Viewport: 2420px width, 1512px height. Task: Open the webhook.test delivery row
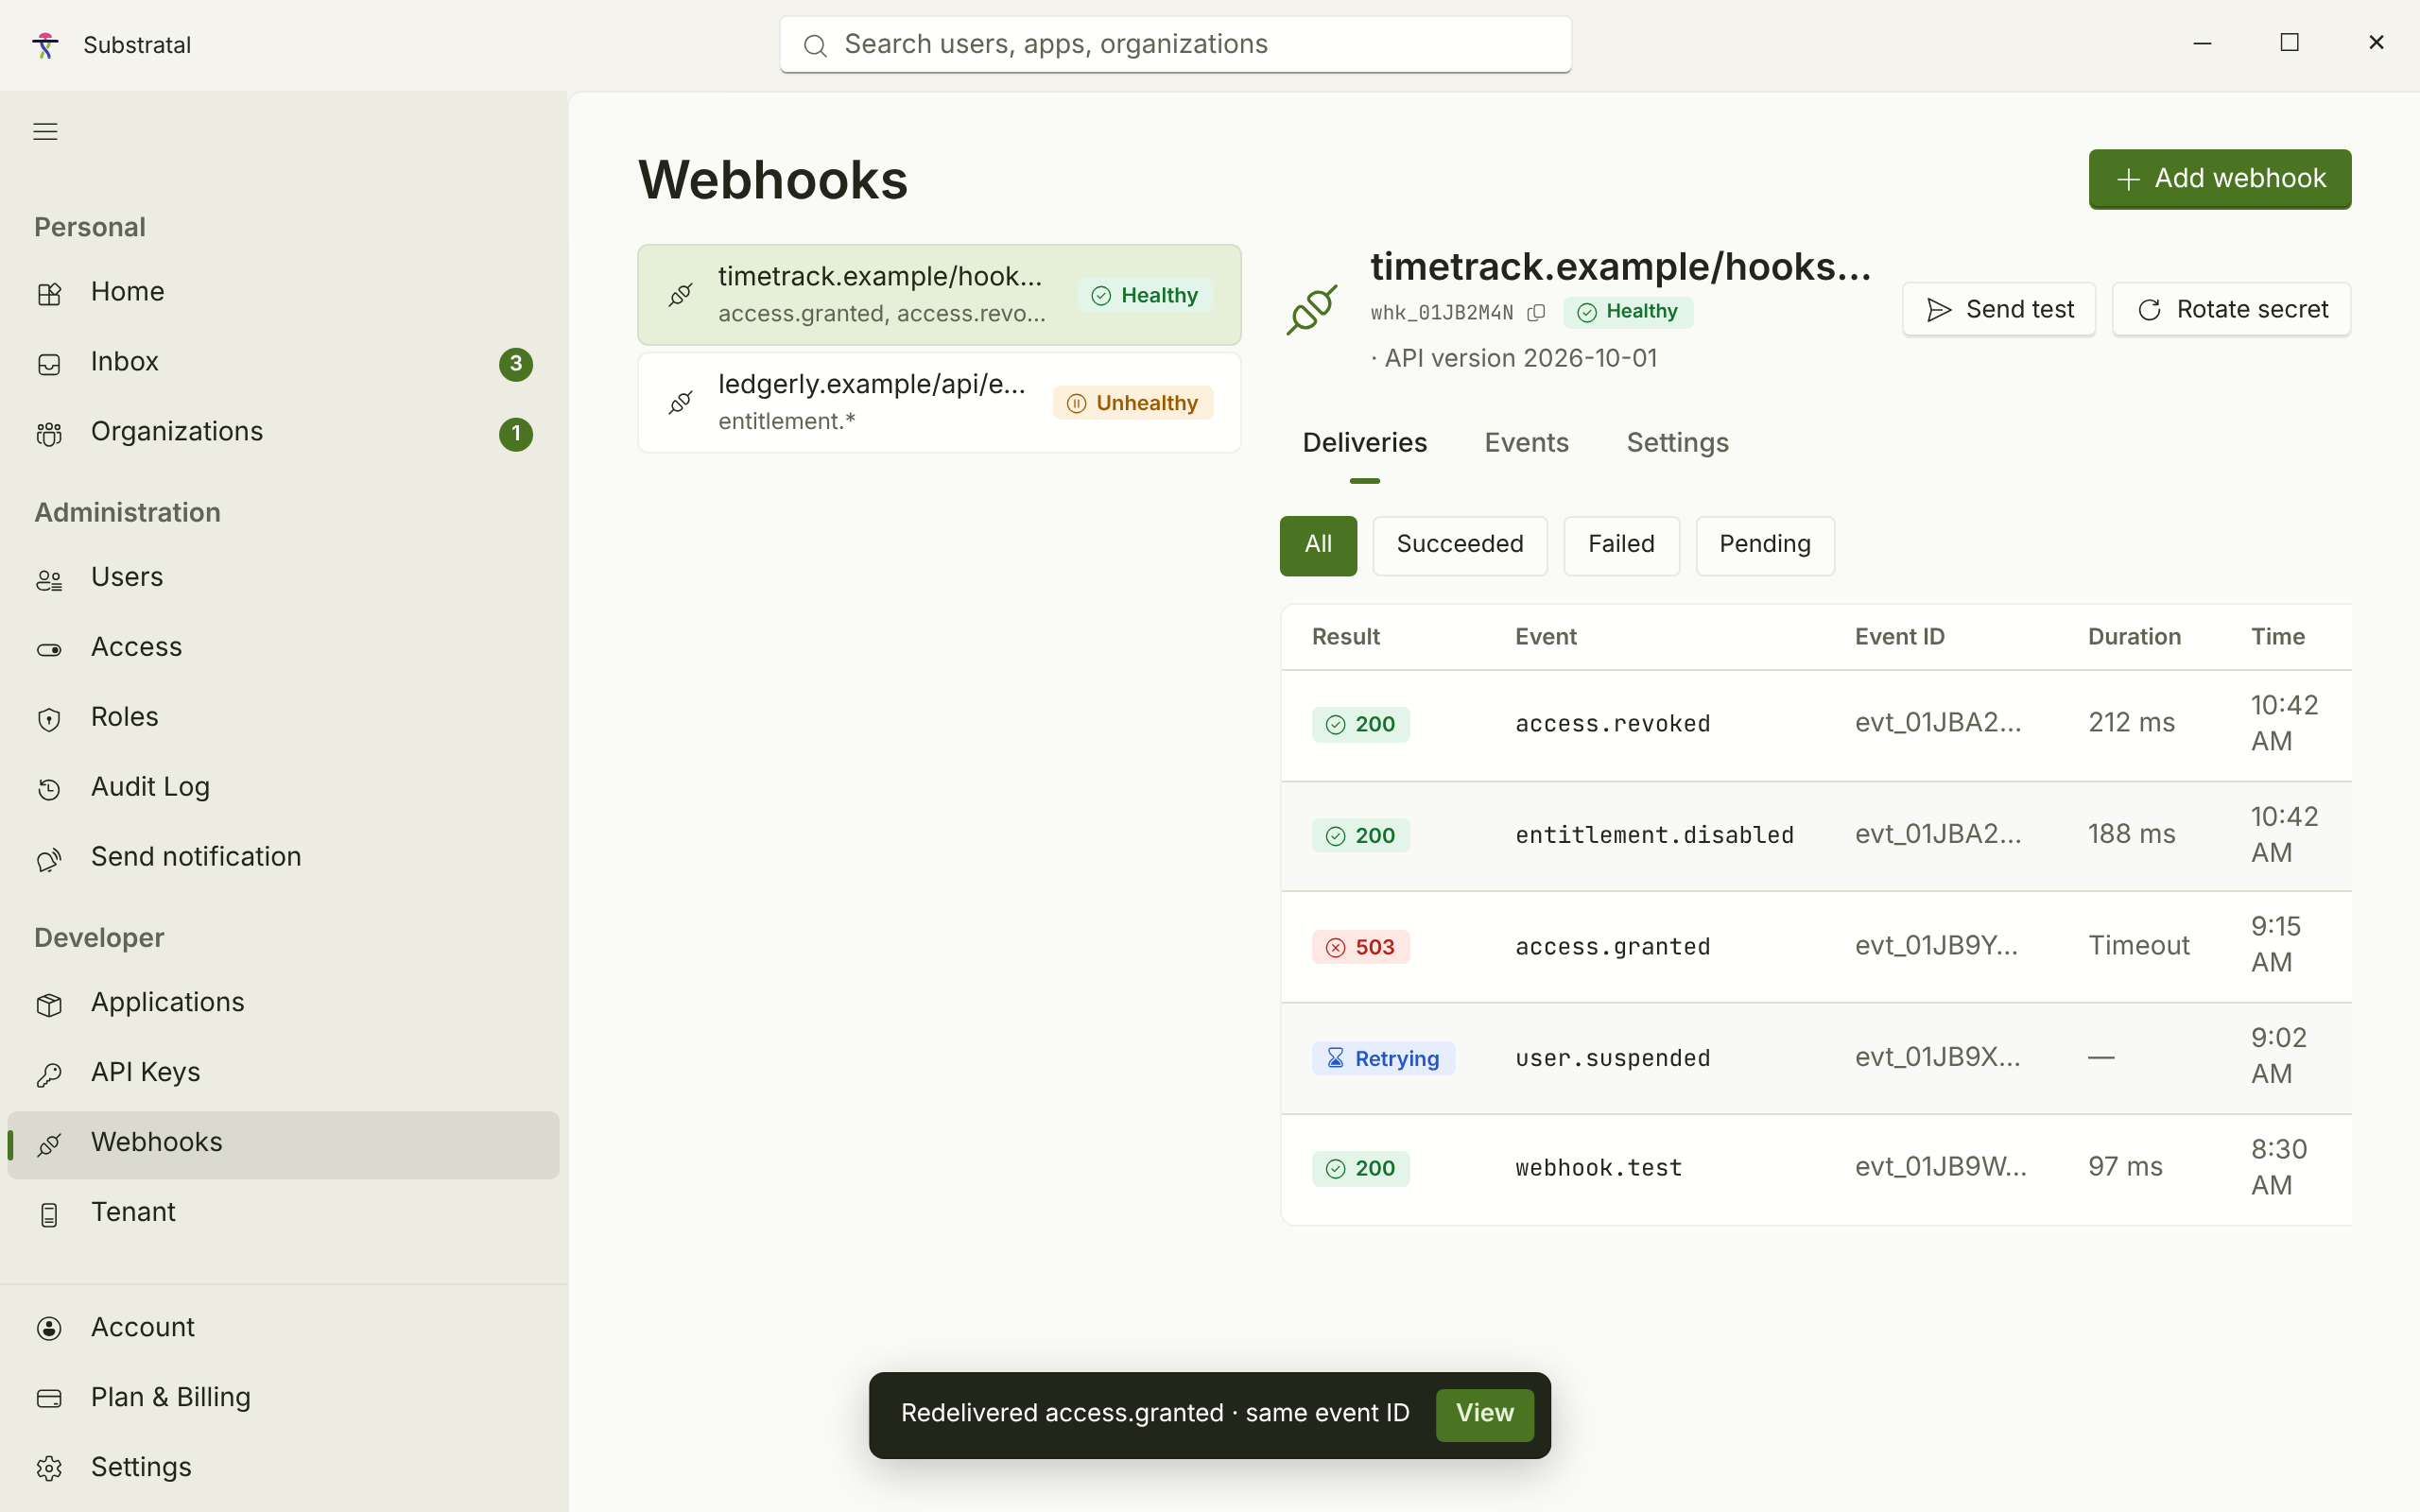[x=1816, y=1169]
